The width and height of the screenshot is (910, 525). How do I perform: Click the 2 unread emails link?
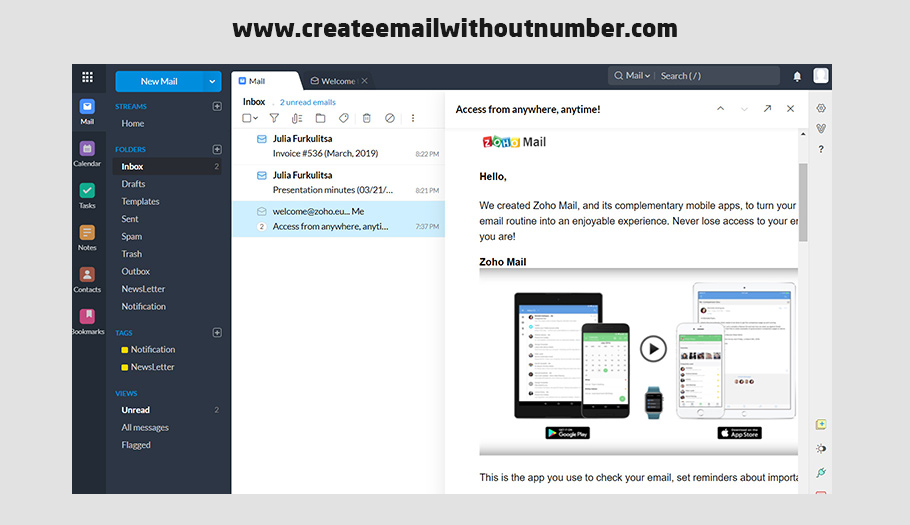pyautogui.click(x=308, y=102)
